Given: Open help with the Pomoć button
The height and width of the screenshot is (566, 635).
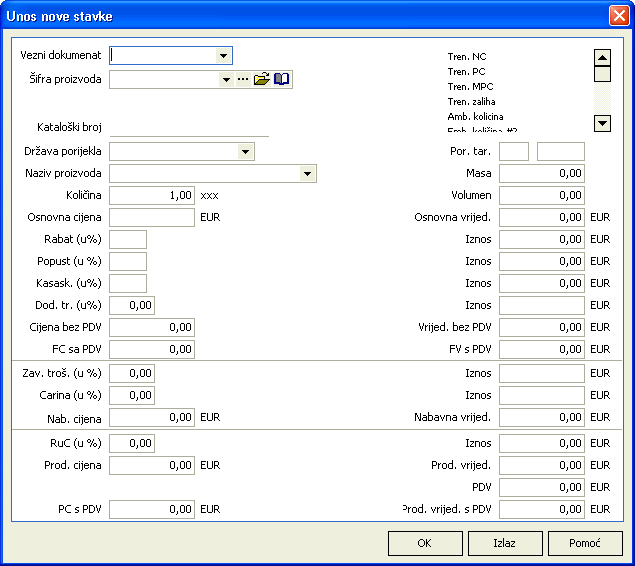Looking at the screenshot, I should click(x=585, y=543).
